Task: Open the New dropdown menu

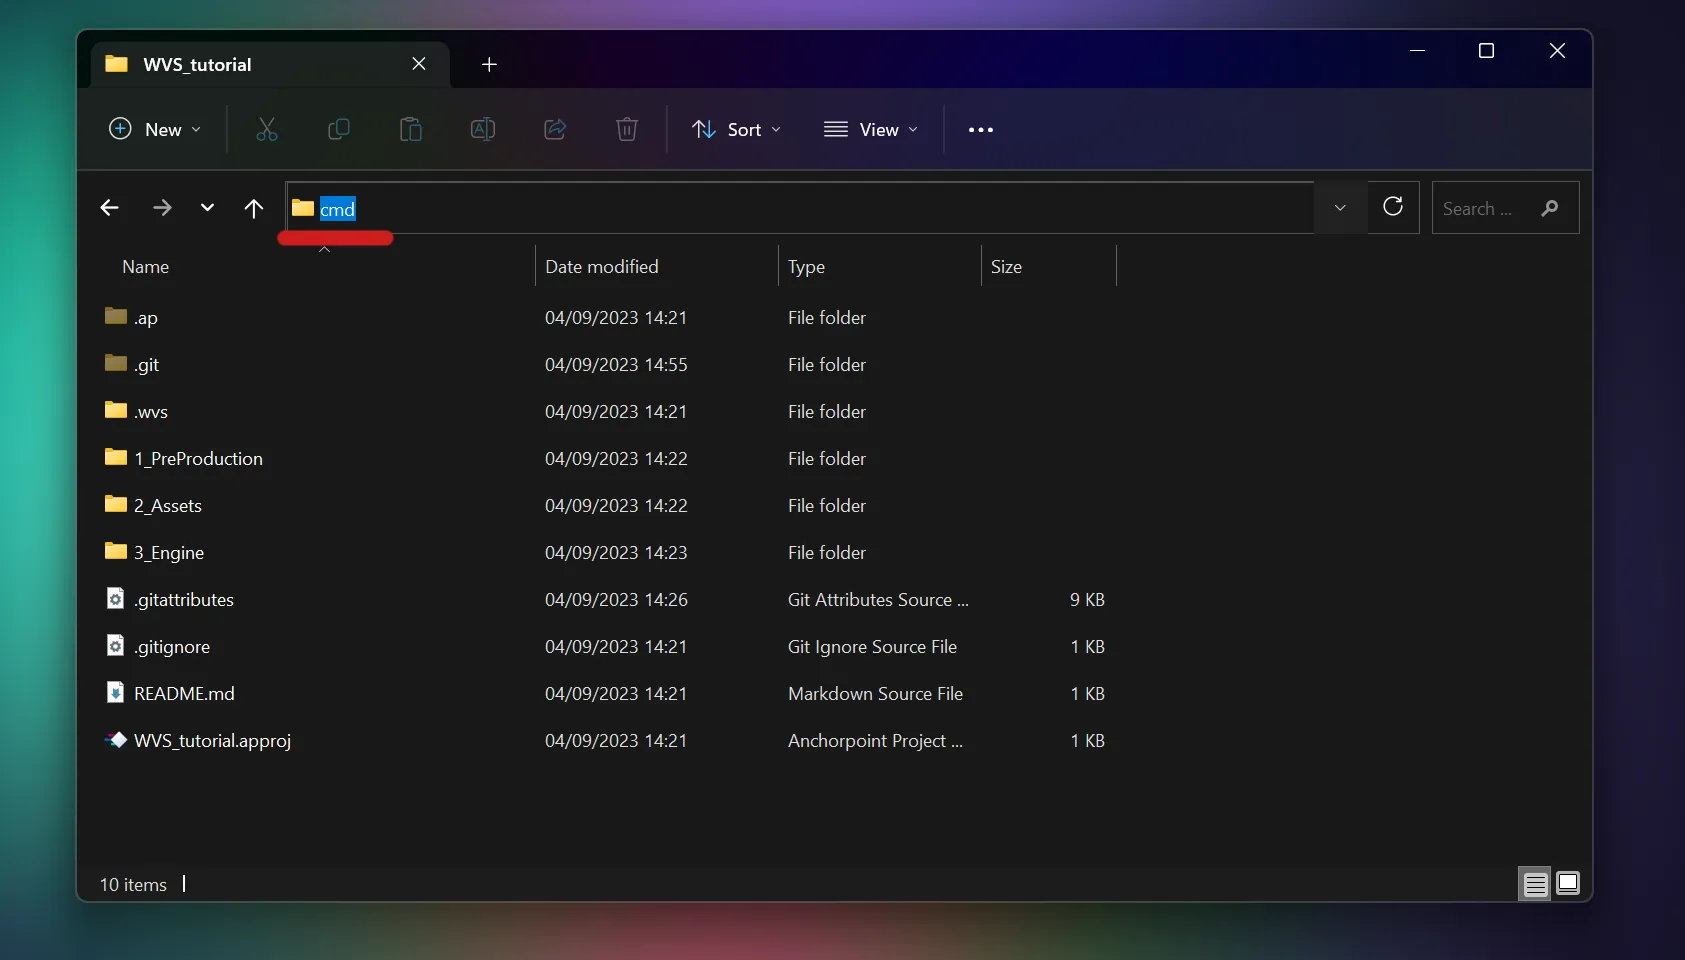Action: point(155,129)
